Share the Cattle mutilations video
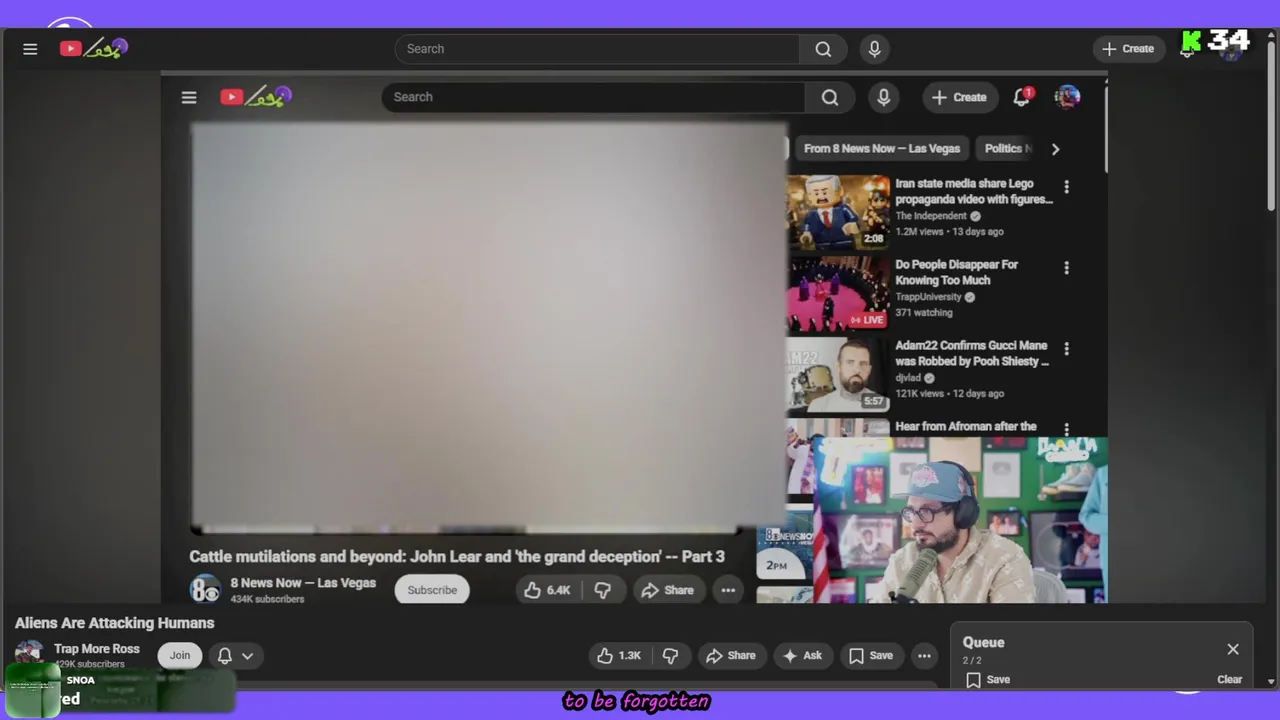 [668, 590]
